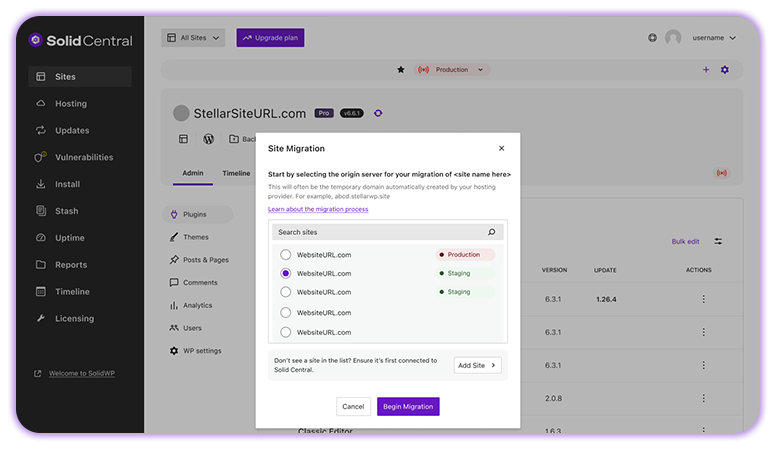
Task: Expand the username account menu
Action: 714,38
